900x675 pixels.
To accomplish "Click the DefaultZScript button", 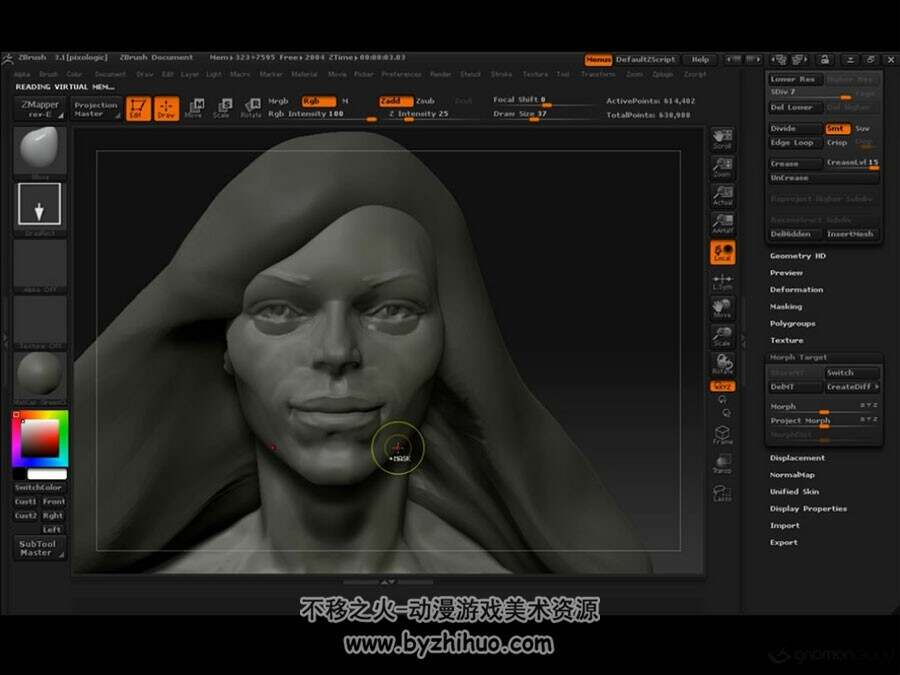I will 646,60.
